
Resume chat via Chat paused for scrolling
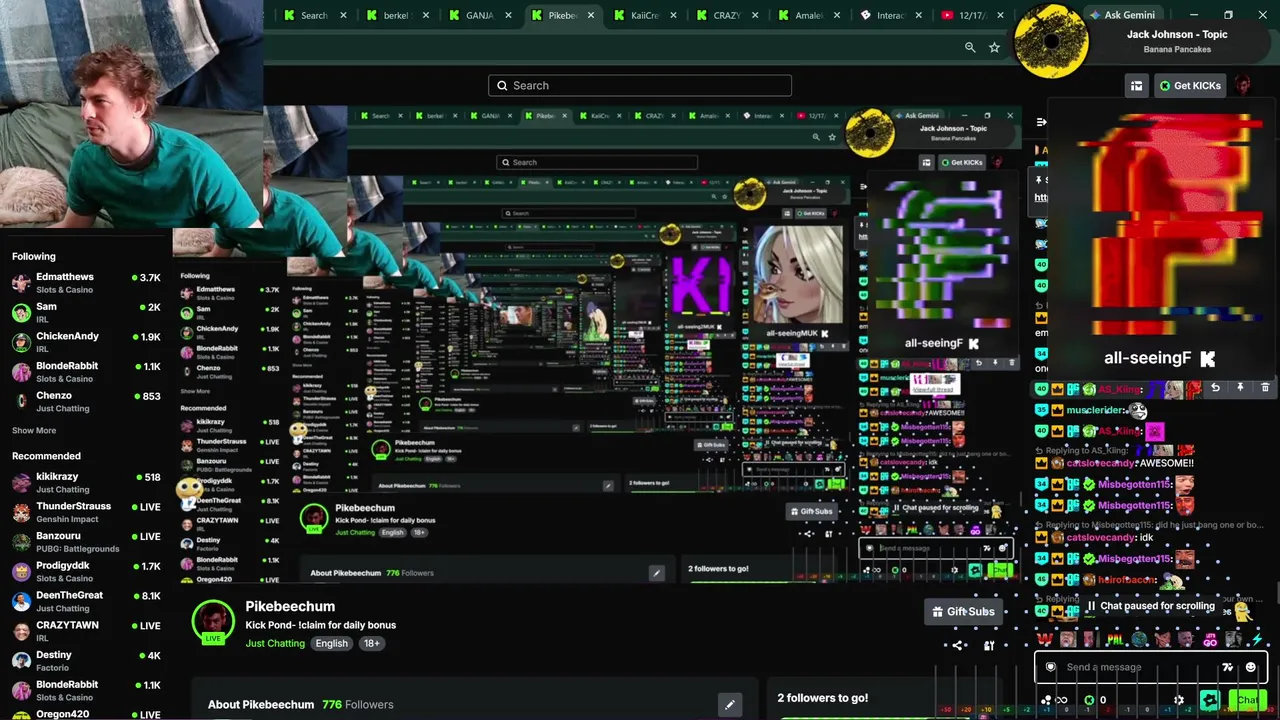coord(1150,606)
